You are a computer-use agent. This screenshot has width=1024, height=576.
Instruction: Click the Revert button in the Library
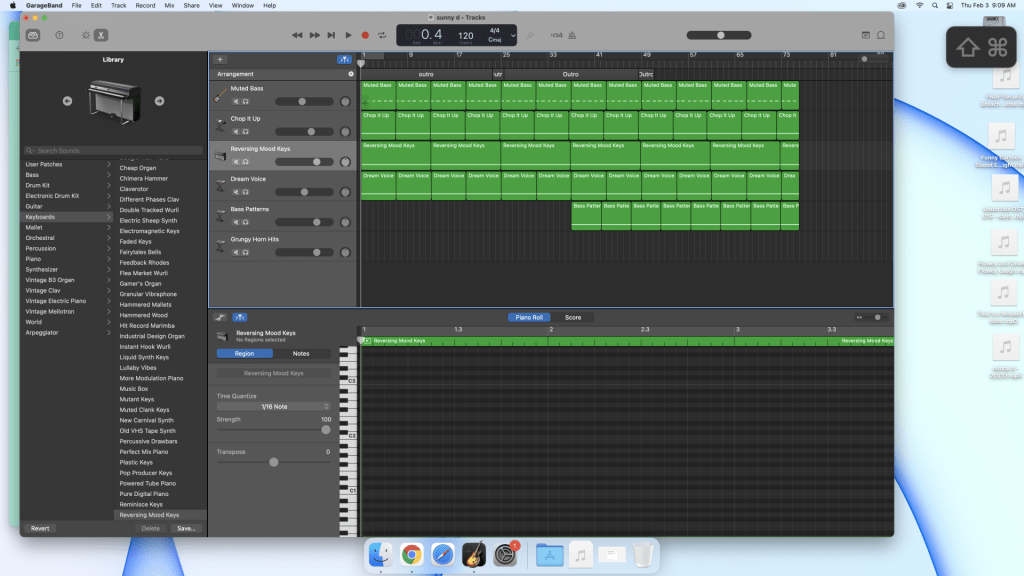(x=40, y=528)
